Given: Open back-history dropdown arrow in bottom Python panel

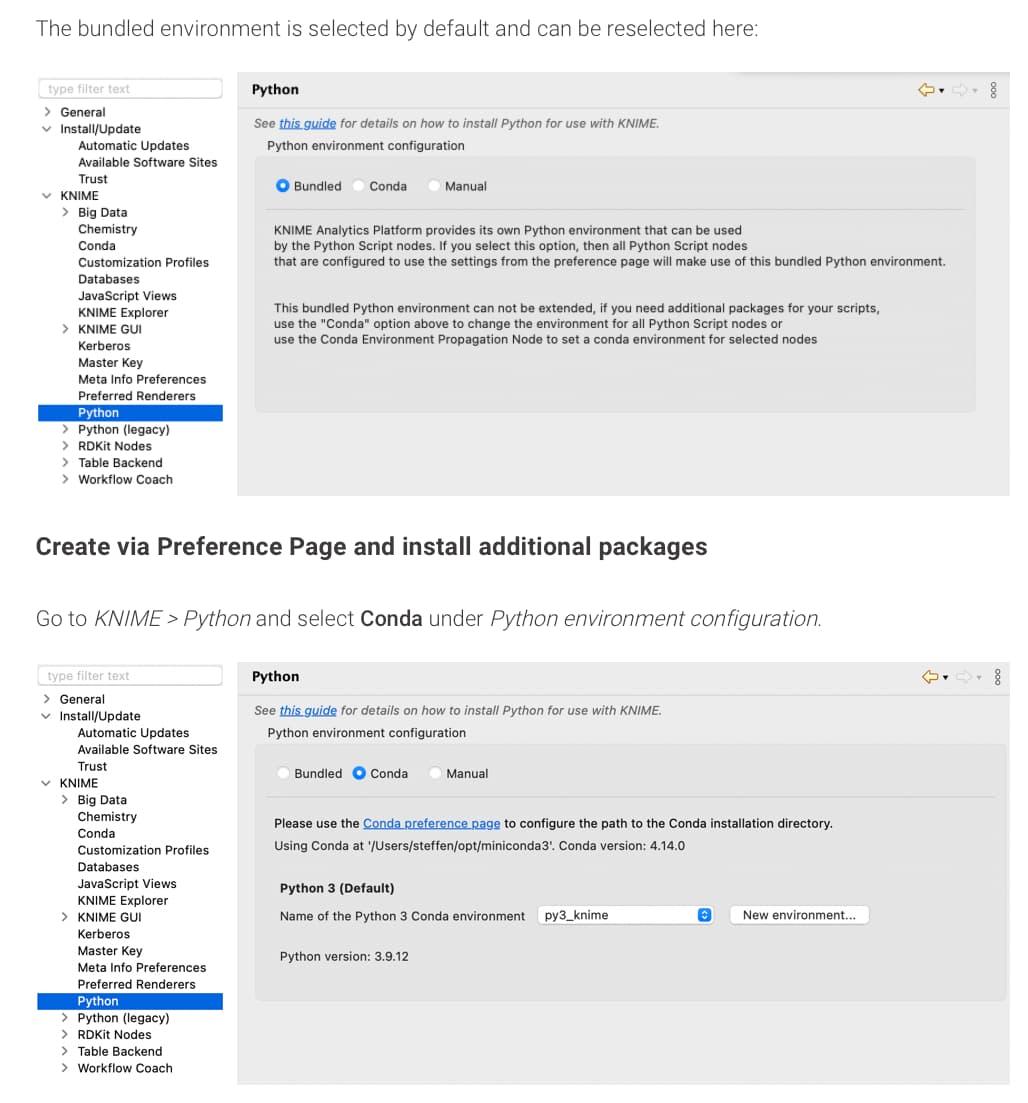Looking at the screenshot, I should pos(946,677).
